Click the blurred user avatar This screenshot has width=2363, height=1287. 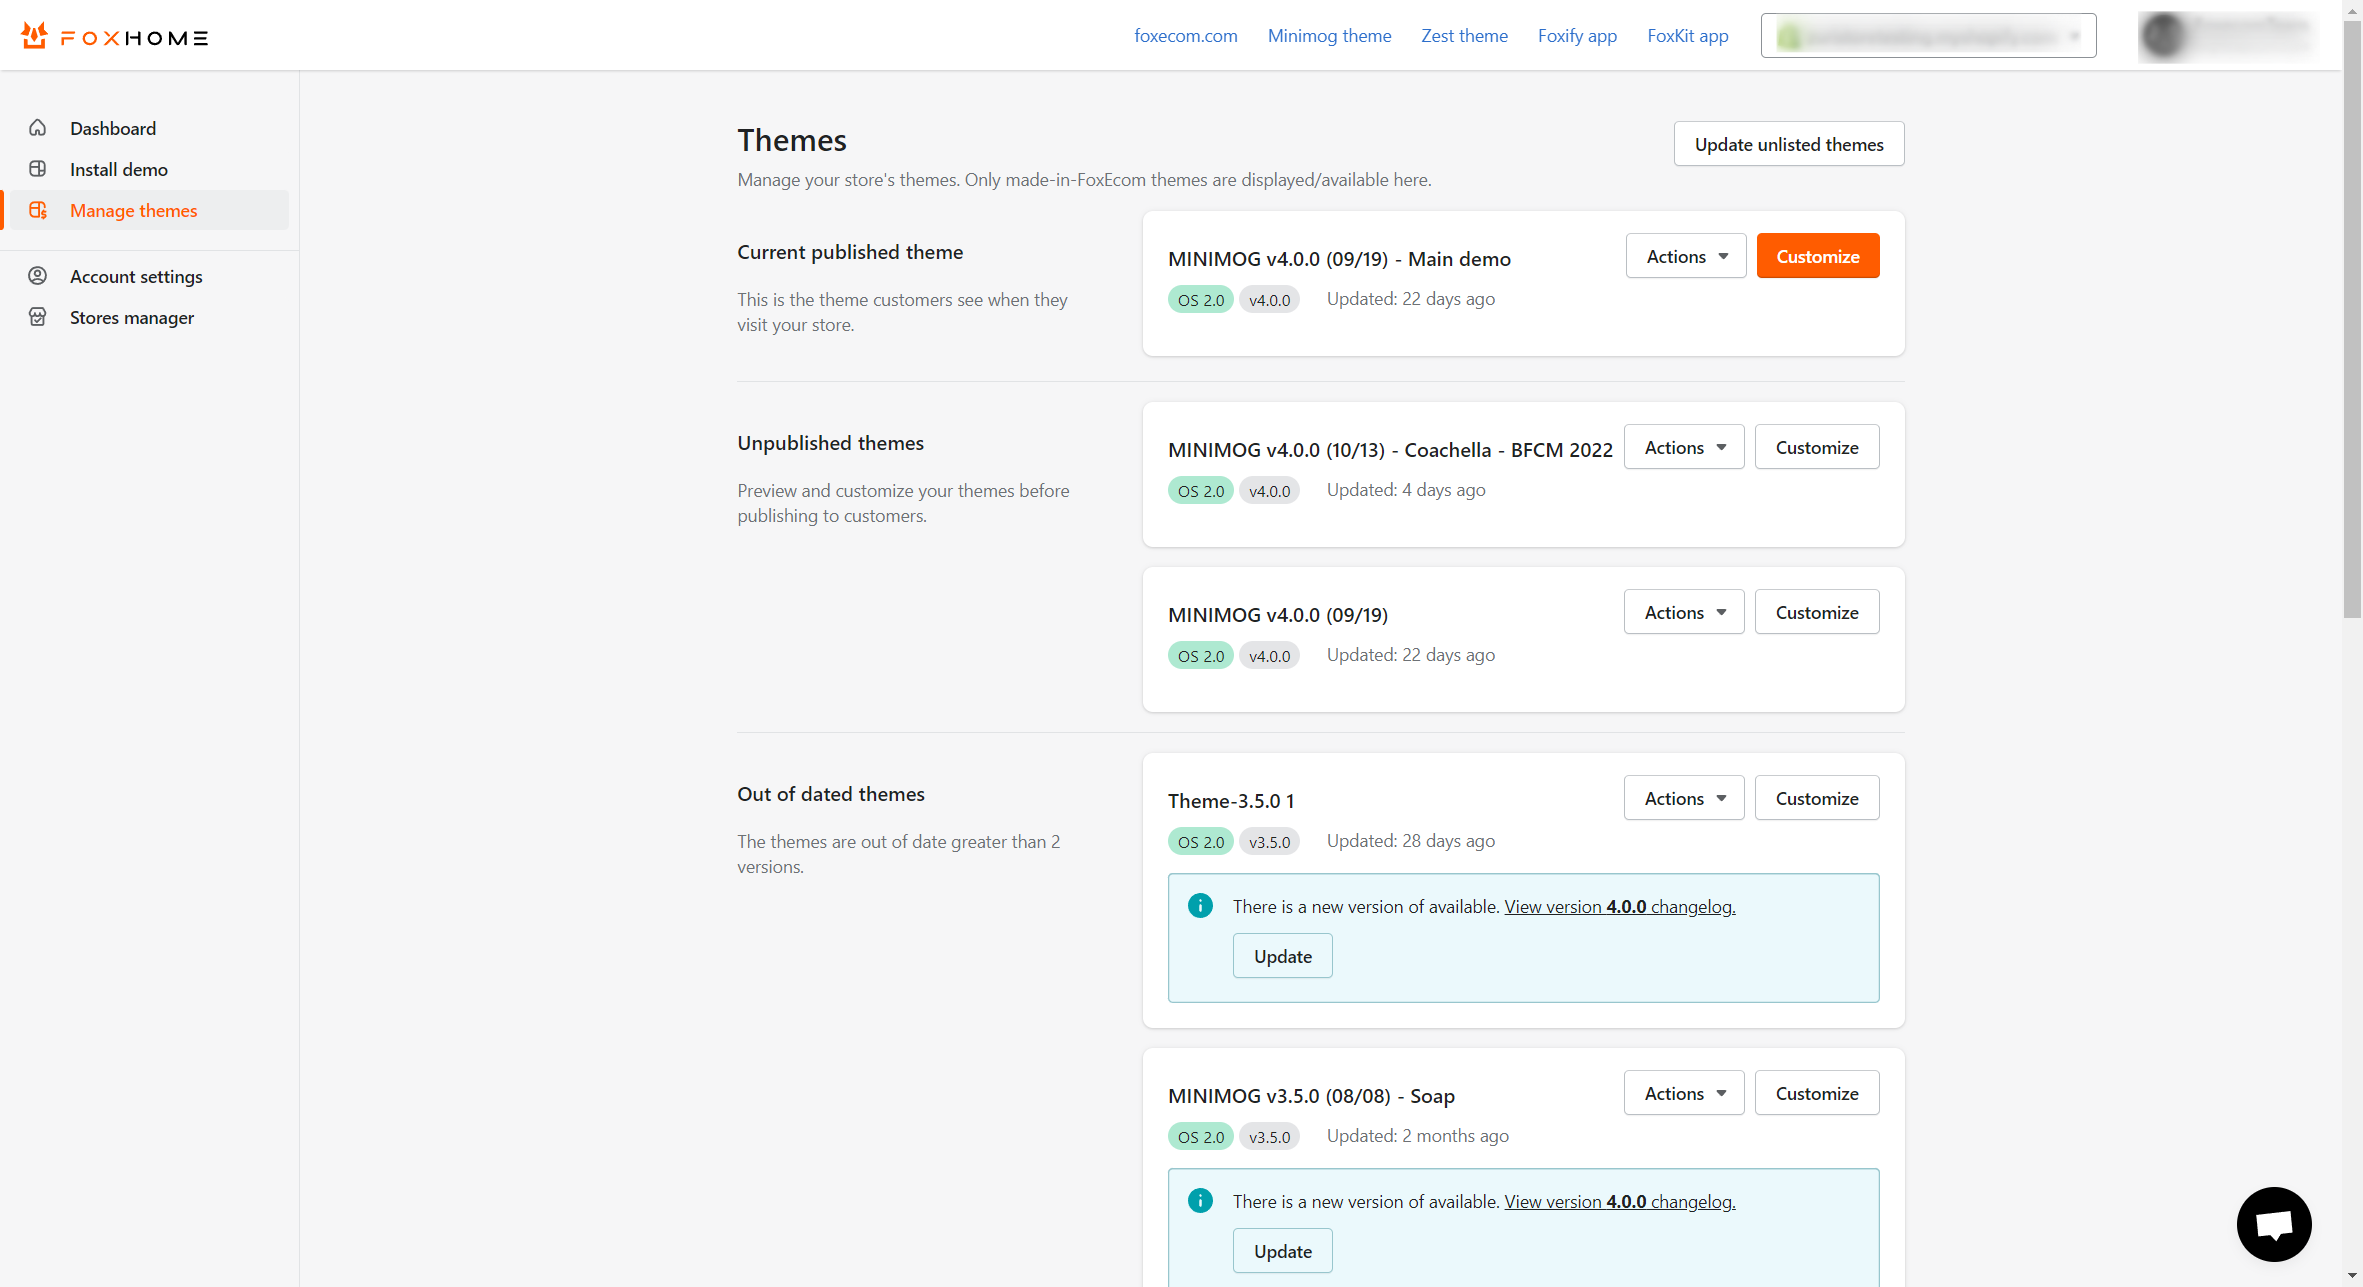pyautogui.click(x=2164, y=36)
